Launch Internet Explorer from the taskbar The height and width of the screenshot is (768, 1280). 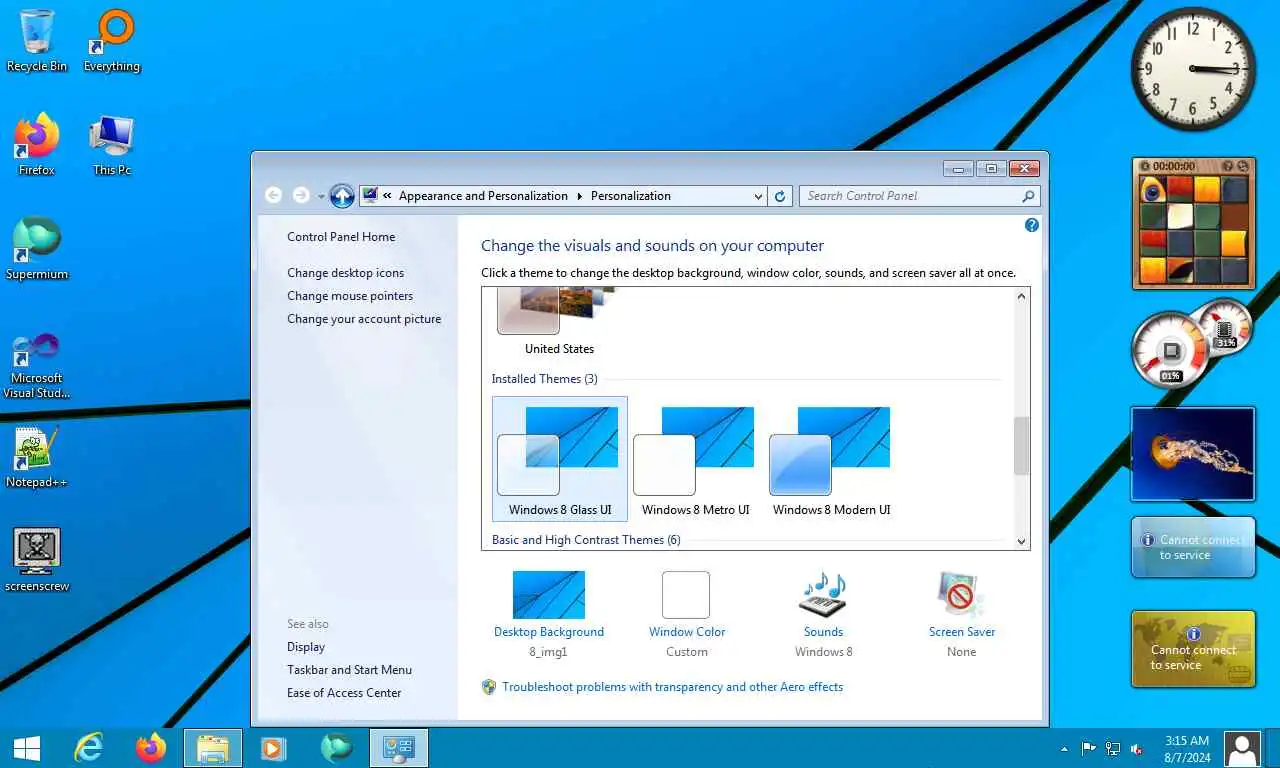89,748
